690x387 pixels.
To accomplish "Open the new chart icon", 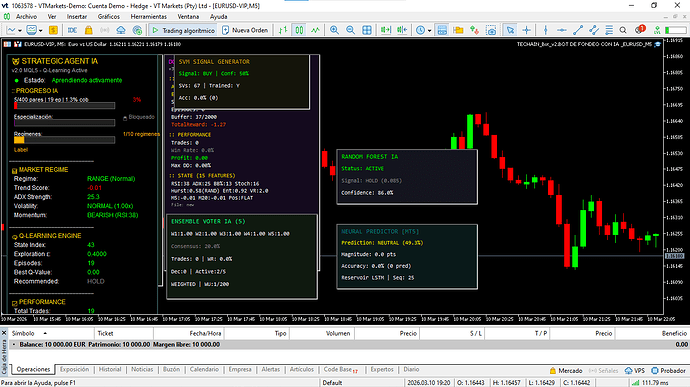I will [11, 30].
